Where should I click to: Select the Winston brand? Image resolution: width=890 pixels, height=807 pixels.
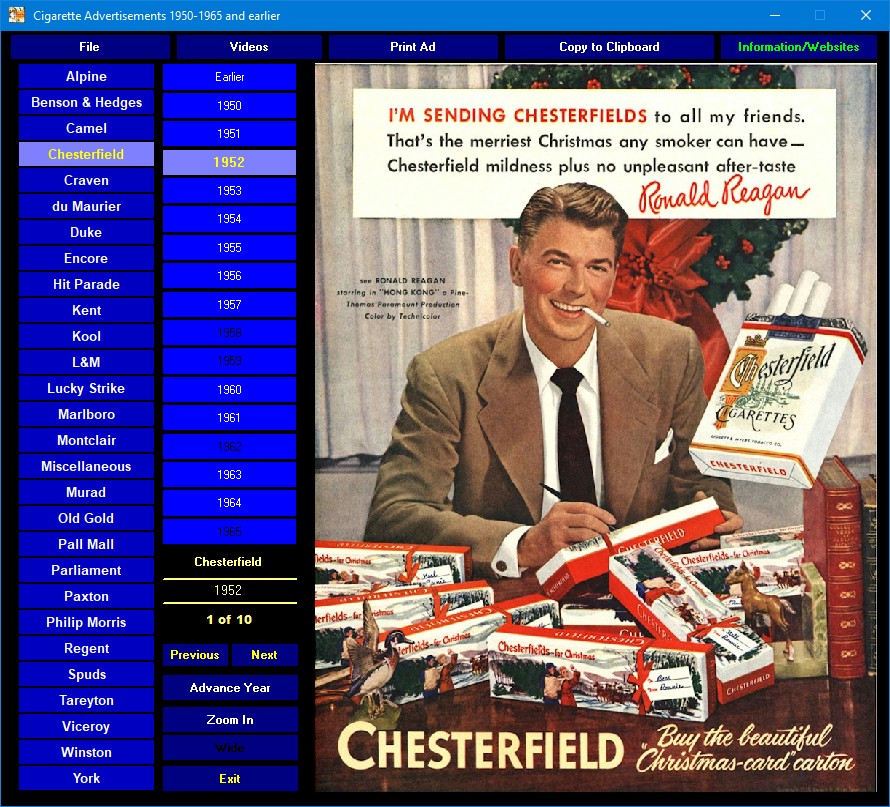coord(86,752)
